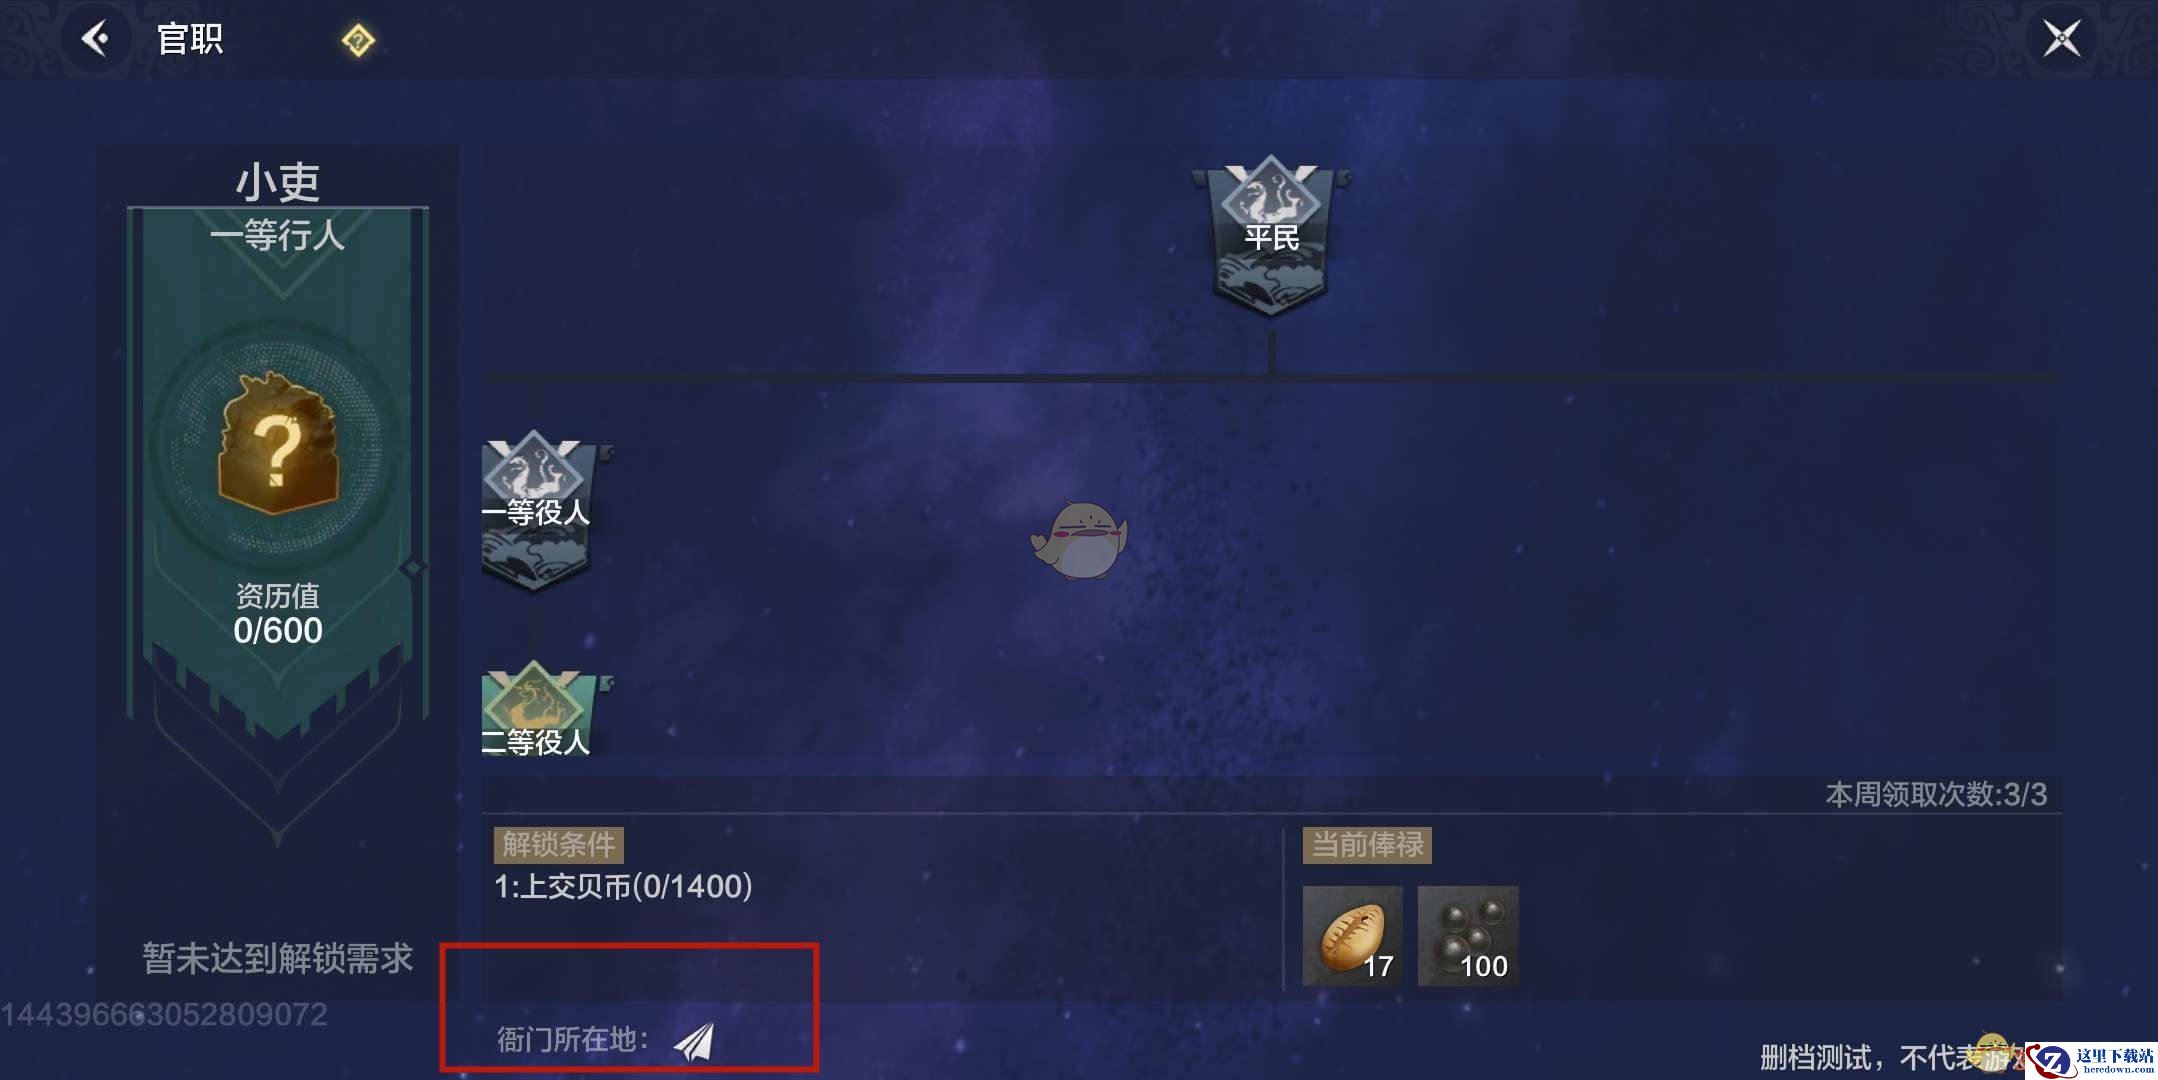Click the 资历值 0/600 progress
The height and width of the screenshot is (1080, 2158).
click(x=278, y=614)
